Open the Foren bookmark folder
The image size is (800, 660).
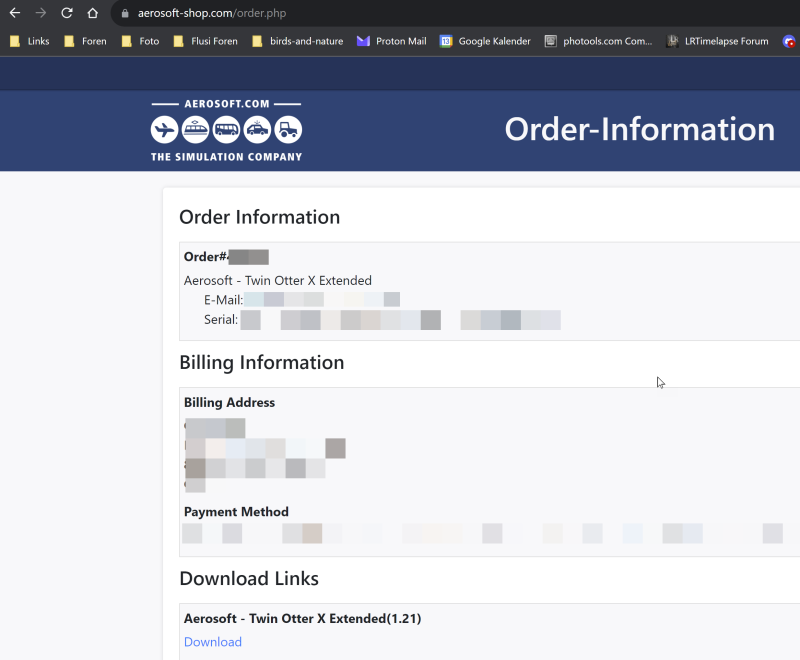point(85,41)
